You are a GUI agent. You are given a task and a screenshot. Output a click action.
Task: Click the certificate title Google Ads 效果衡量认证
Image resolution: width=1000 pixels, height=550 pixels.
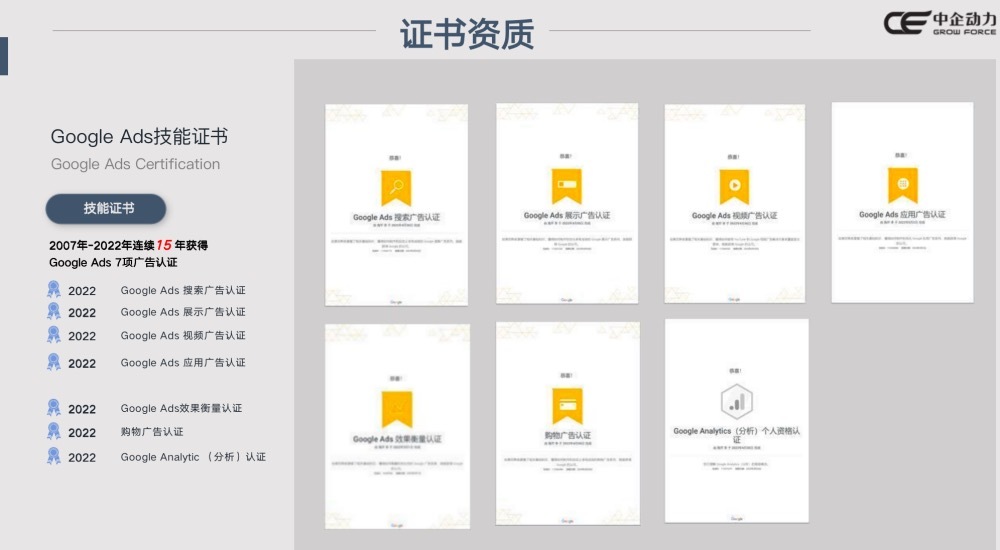coord(397,439)
